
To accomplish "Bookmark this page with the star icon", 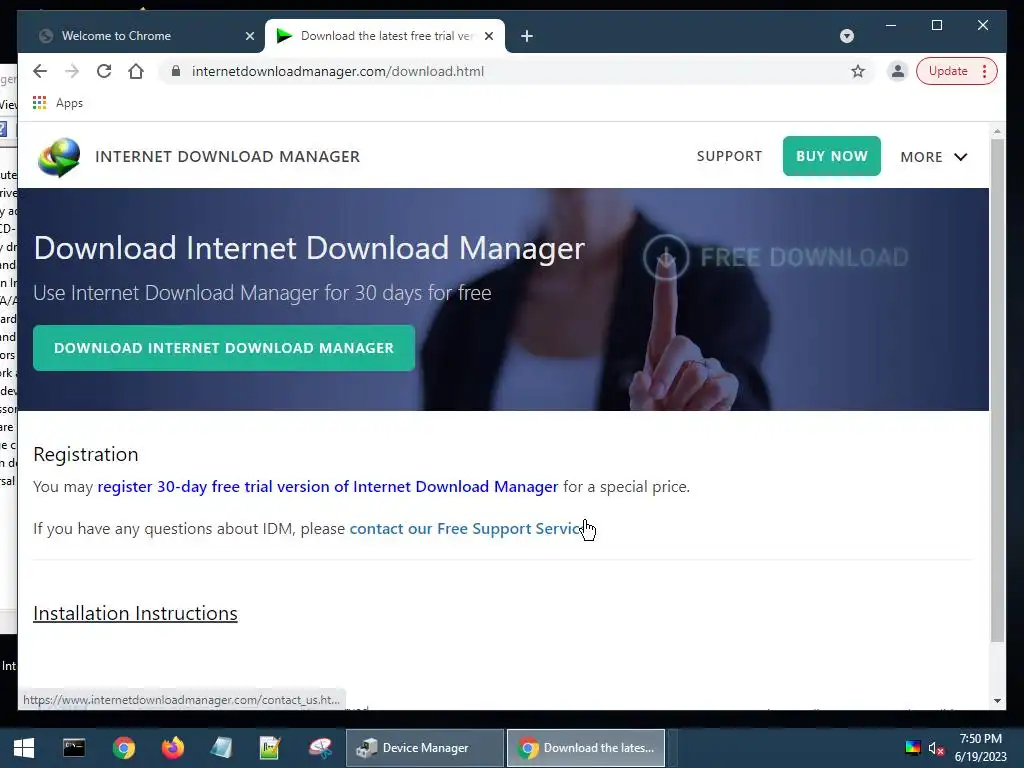I will pyautogui.click(x=858, y=71).
